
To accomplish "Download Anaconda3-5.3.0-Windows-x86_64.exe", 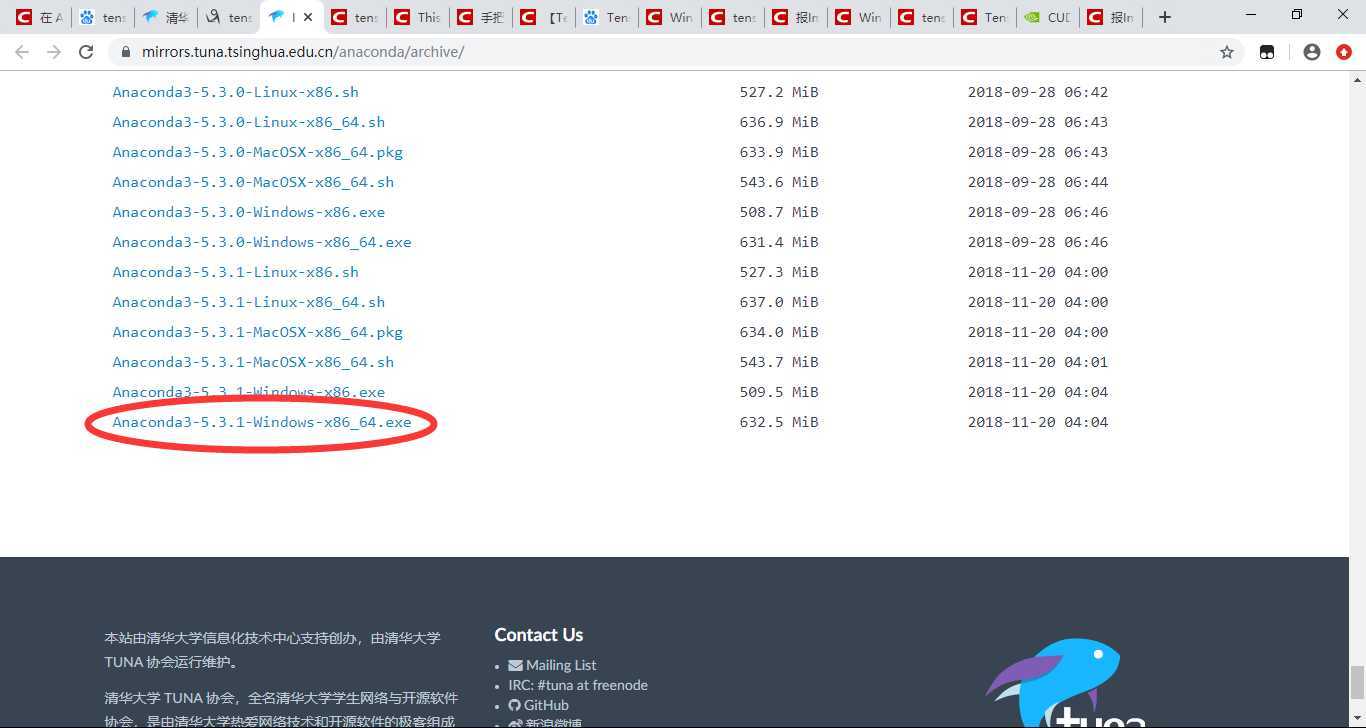I will tap(262, 242).
